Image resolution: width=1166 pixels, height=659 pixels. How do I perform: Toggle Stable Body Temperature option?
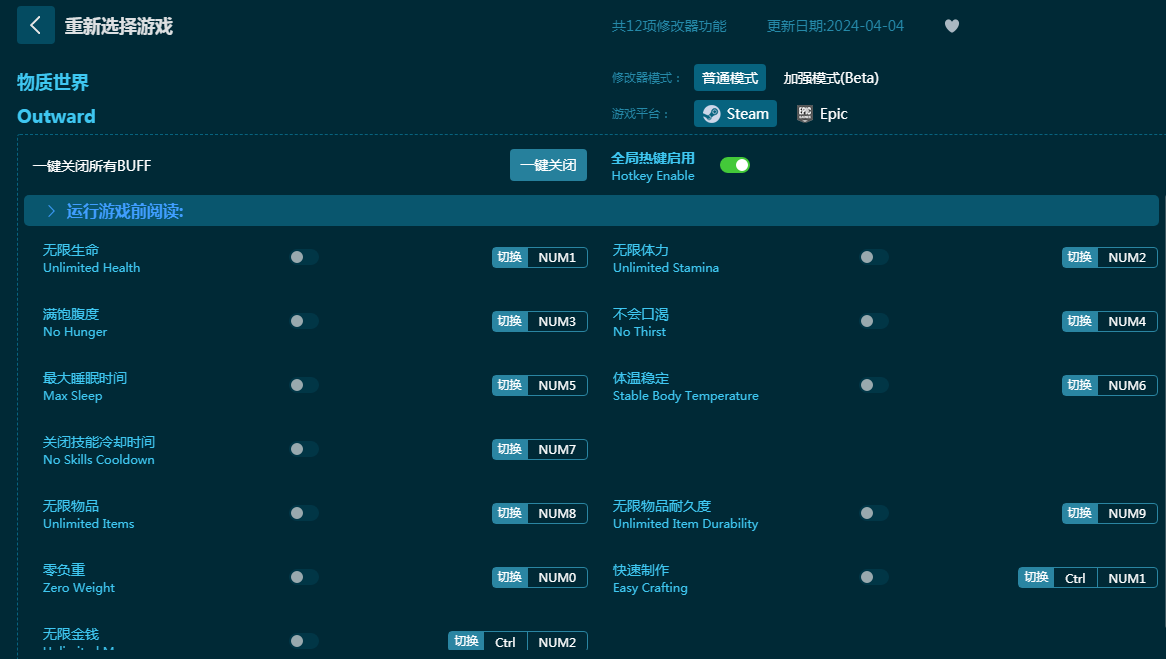pos(874,385)
